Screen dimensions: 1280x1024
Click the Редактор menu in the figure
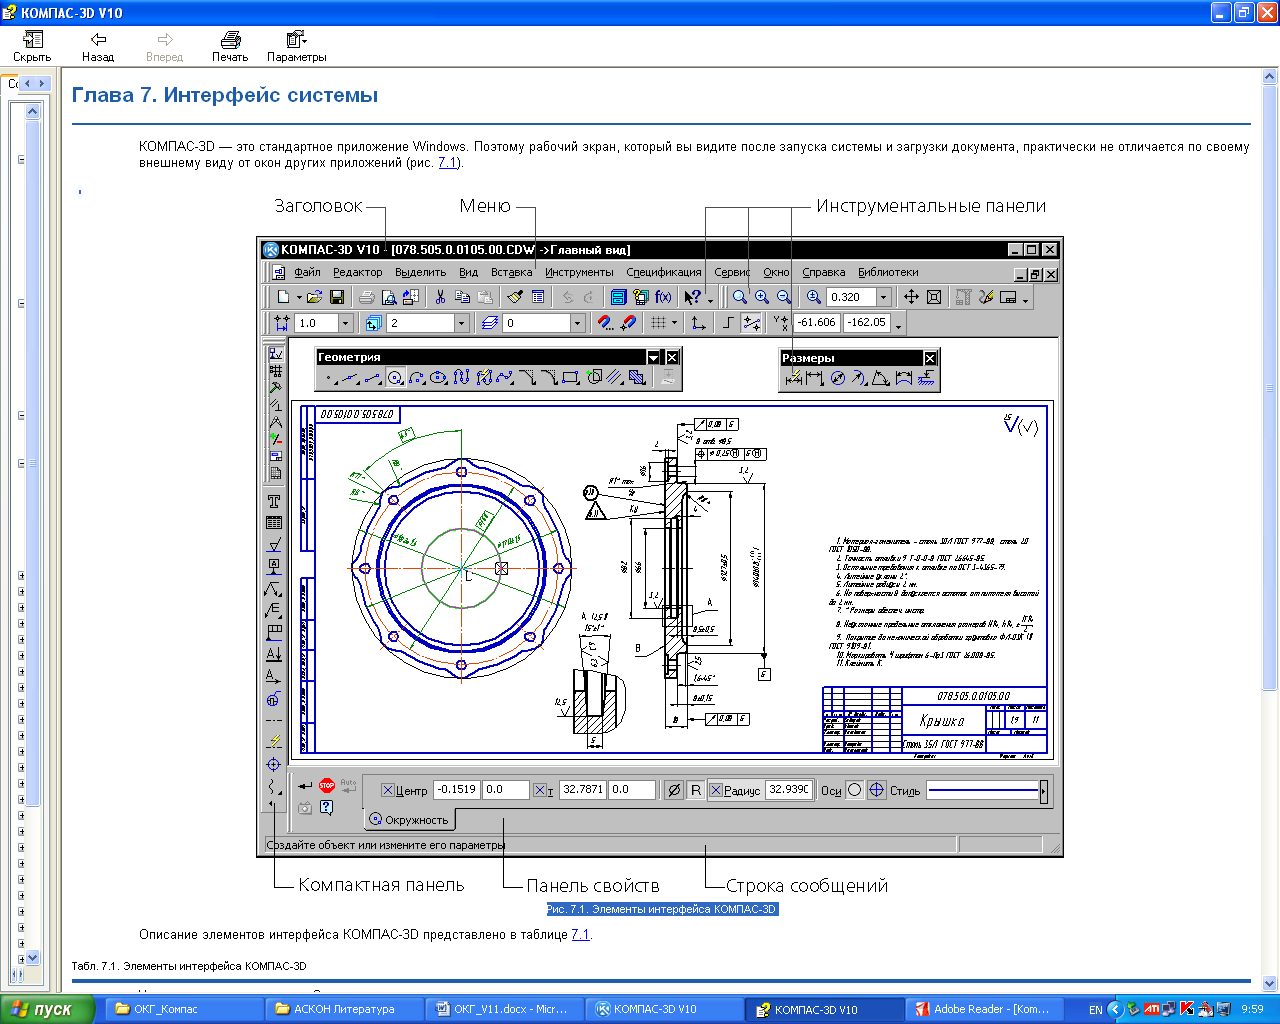pos(357,272)
